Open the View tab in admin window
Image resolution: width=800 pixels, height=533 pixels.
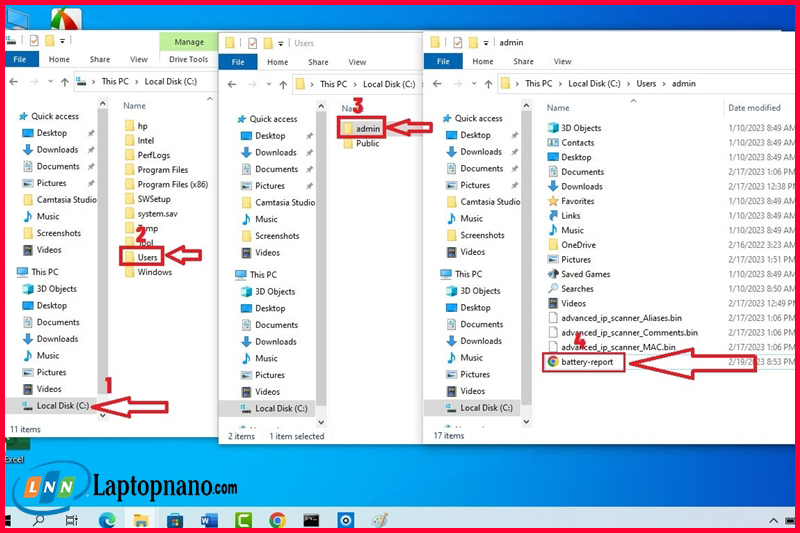tap(562, 61)
